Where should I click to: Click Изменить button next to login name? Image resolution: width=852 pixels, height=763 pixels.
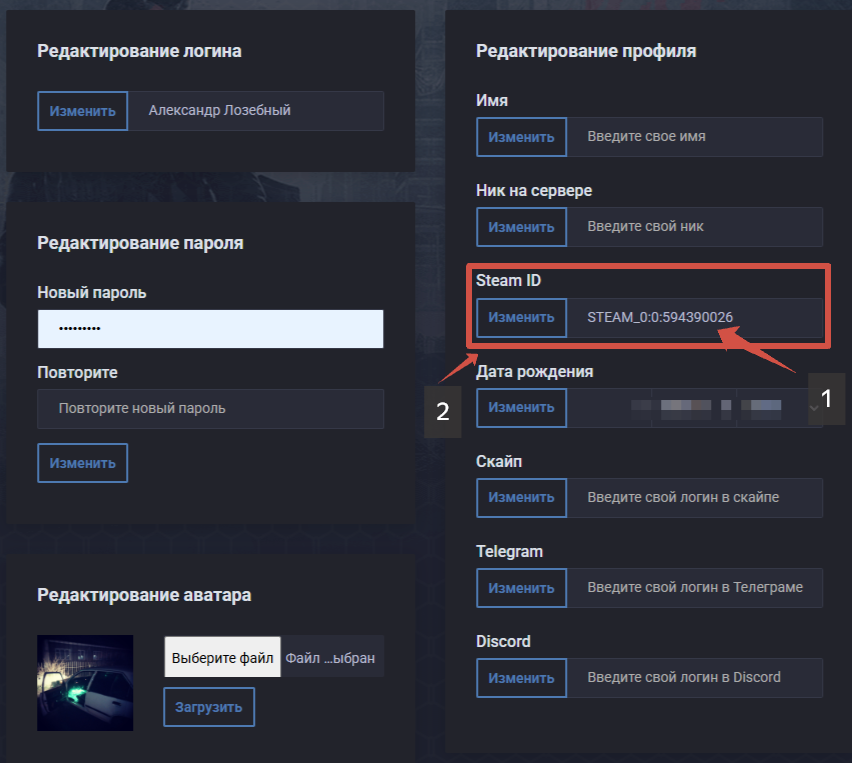point(83,111)
